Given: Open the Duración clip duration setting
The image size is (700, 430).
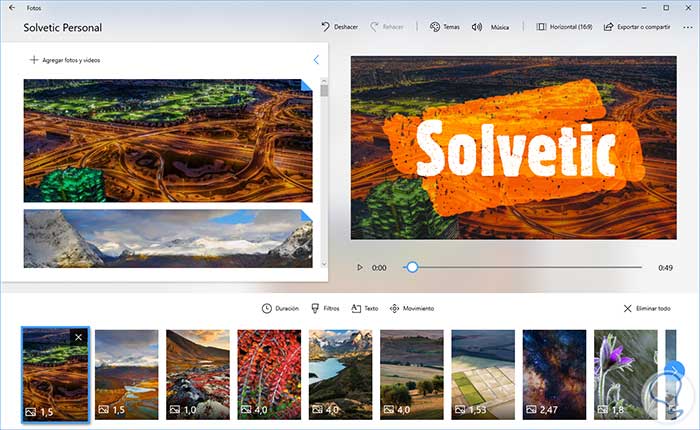Looking at the screenshot, I should (x=280, y=308).
